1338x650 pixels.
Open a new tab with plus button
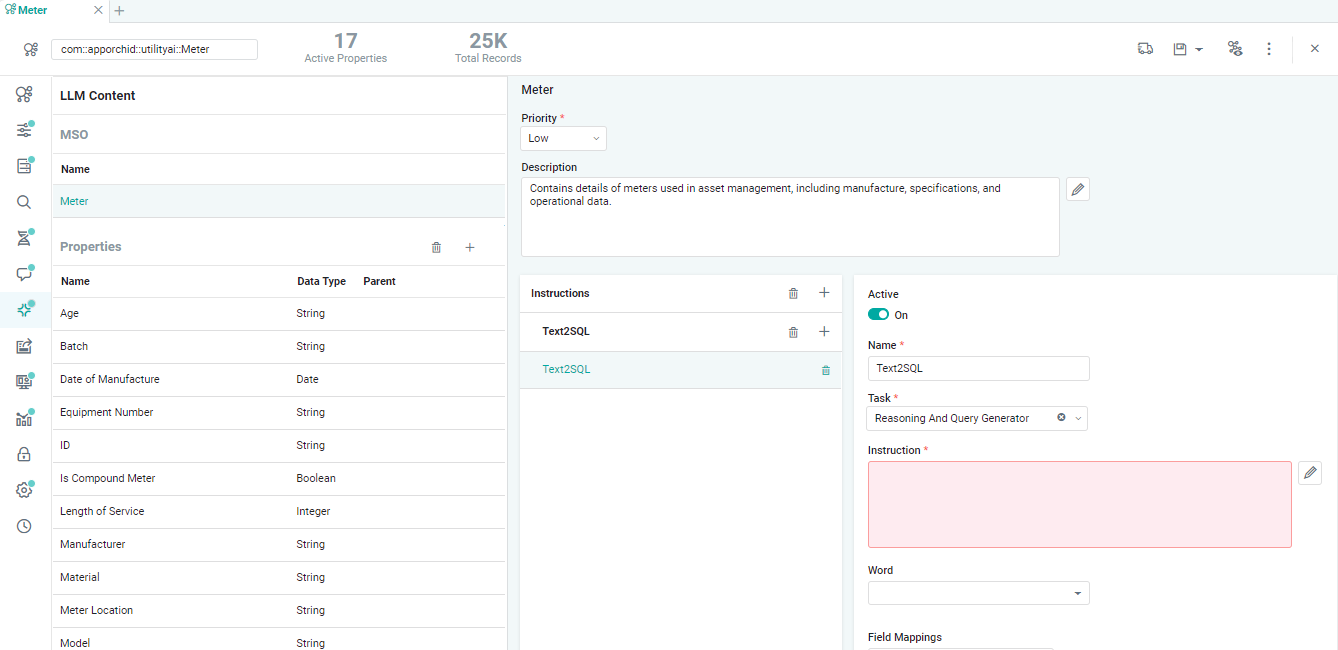point(119,11)
